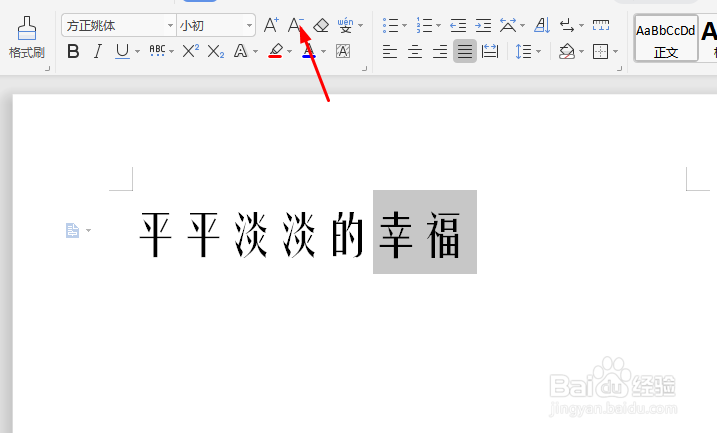Viewport: 717px width, 433px height.
Task: Insert bulleted list
Action: (x=390, y=25)
